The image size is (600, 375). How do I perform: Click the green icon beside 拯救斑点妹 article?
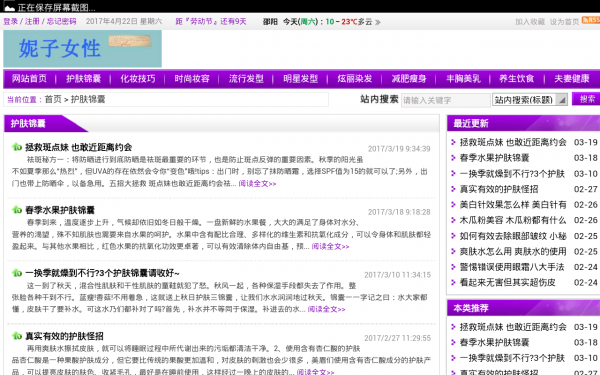click(x=16, y=147)
